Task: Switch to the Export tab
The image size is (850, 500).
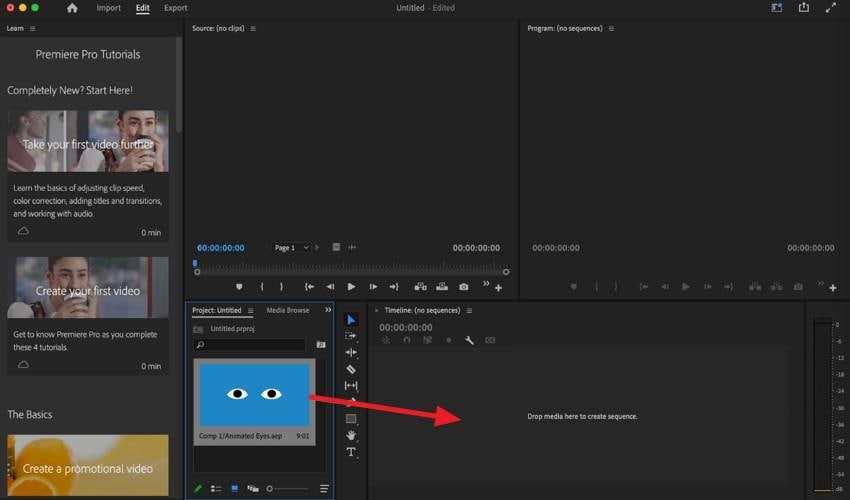Action: click(x=176, y=8)
